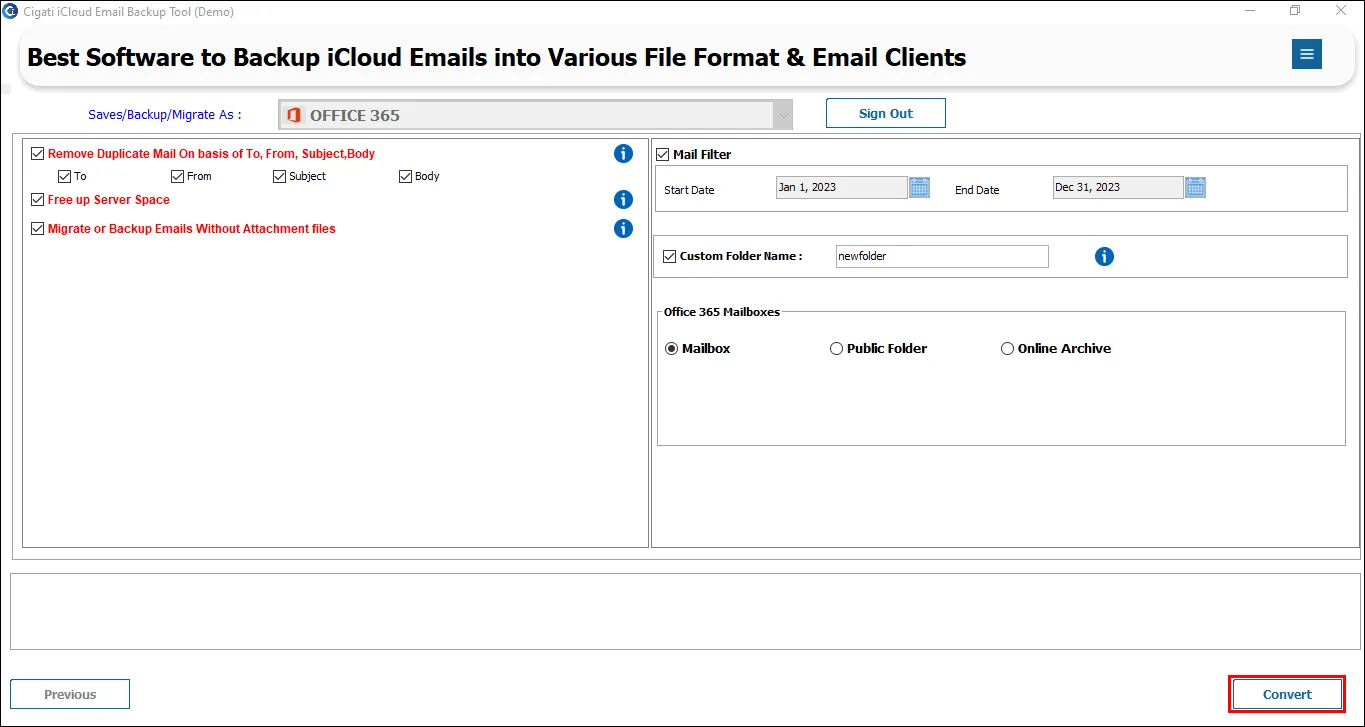Click info icon for Free up Server Space

623,200
